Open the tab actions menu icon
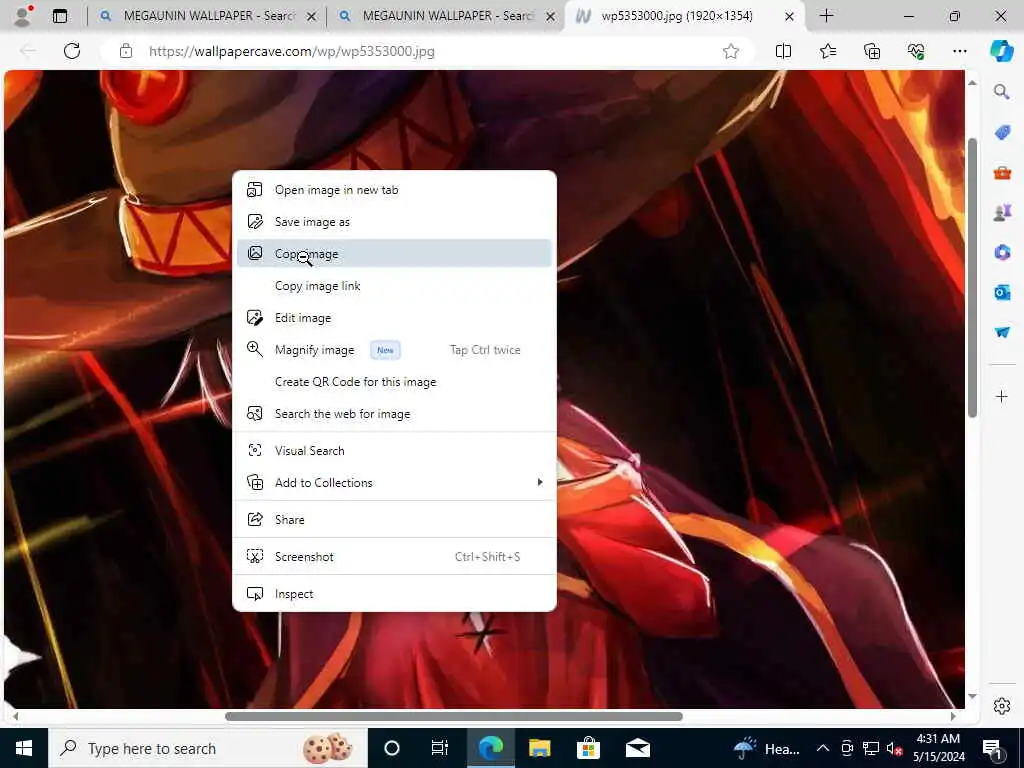The image size is (1024, 768). (60, 16)
